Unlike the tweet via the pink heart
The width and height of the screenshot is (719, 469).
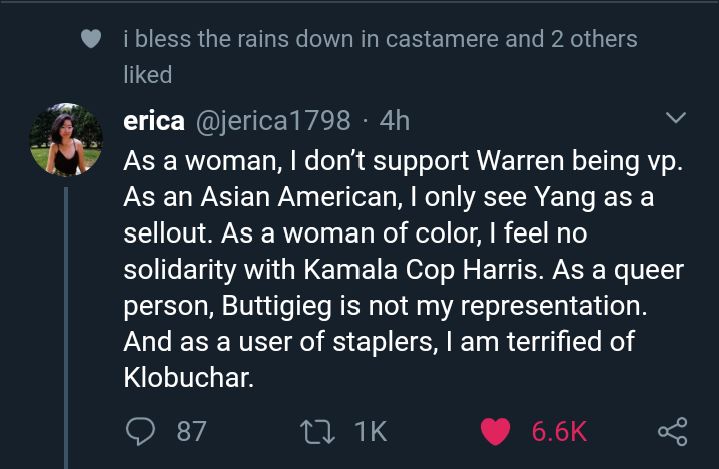pyautogui.click(x=495, y=431)
